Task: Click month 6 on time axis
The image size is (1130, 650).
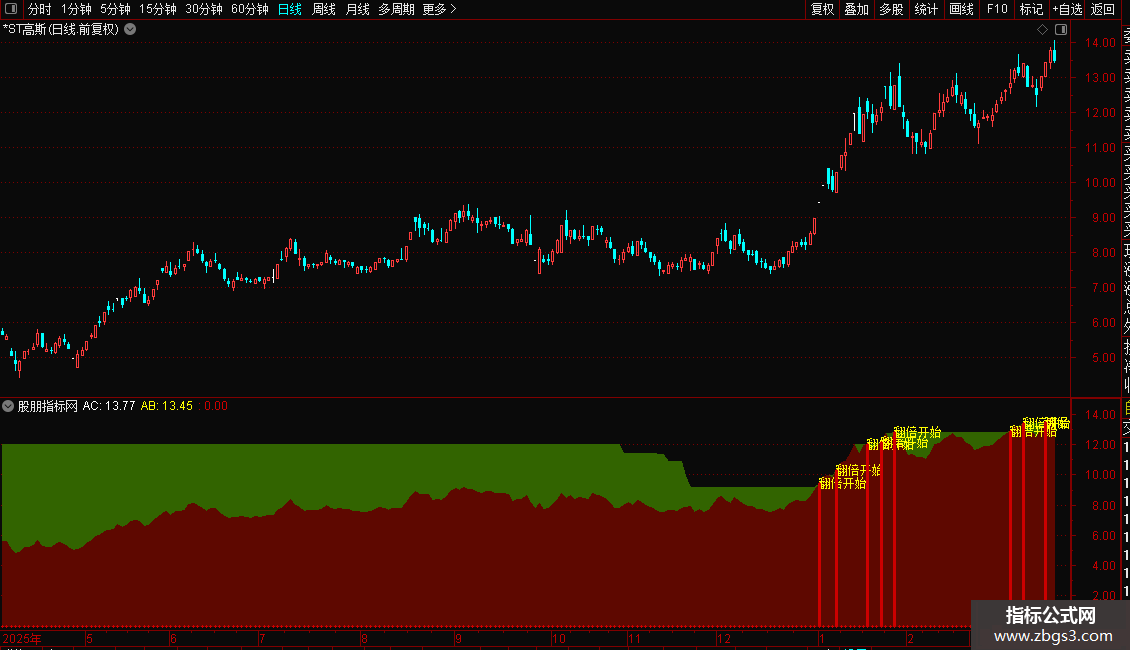Action: [173, 639]
